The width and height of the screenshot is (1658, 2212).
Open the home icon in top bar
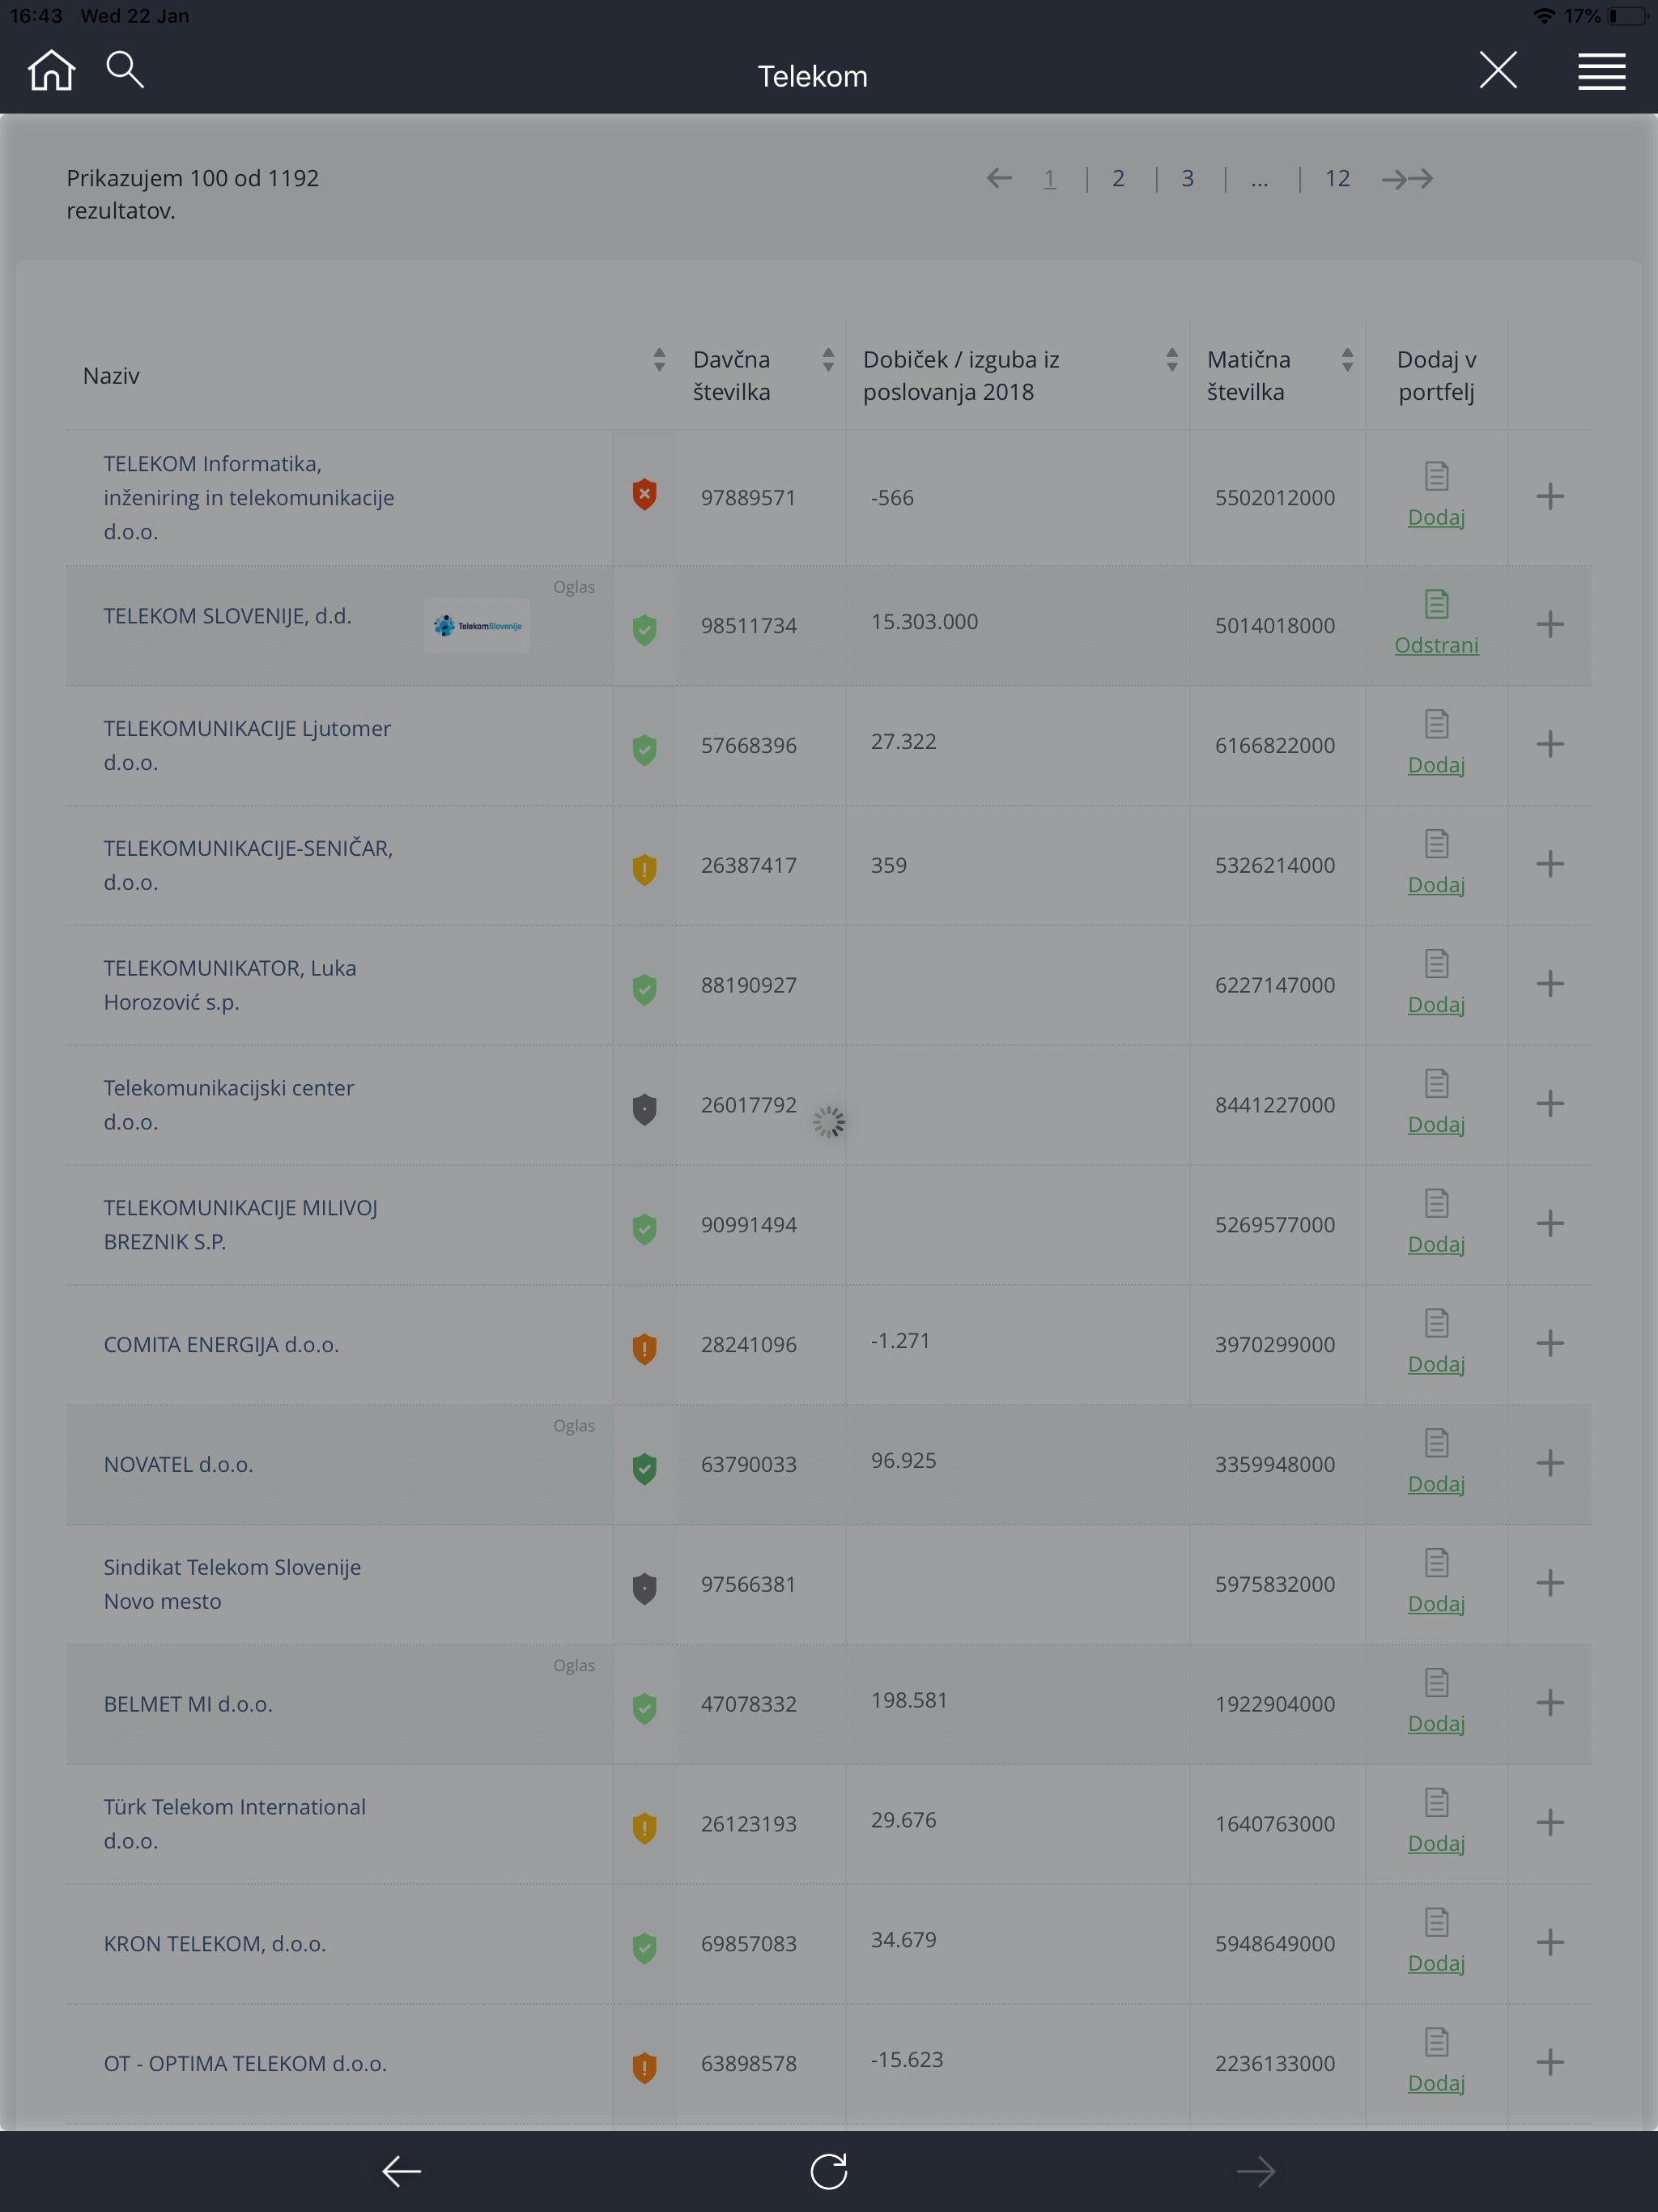[51, 71]
